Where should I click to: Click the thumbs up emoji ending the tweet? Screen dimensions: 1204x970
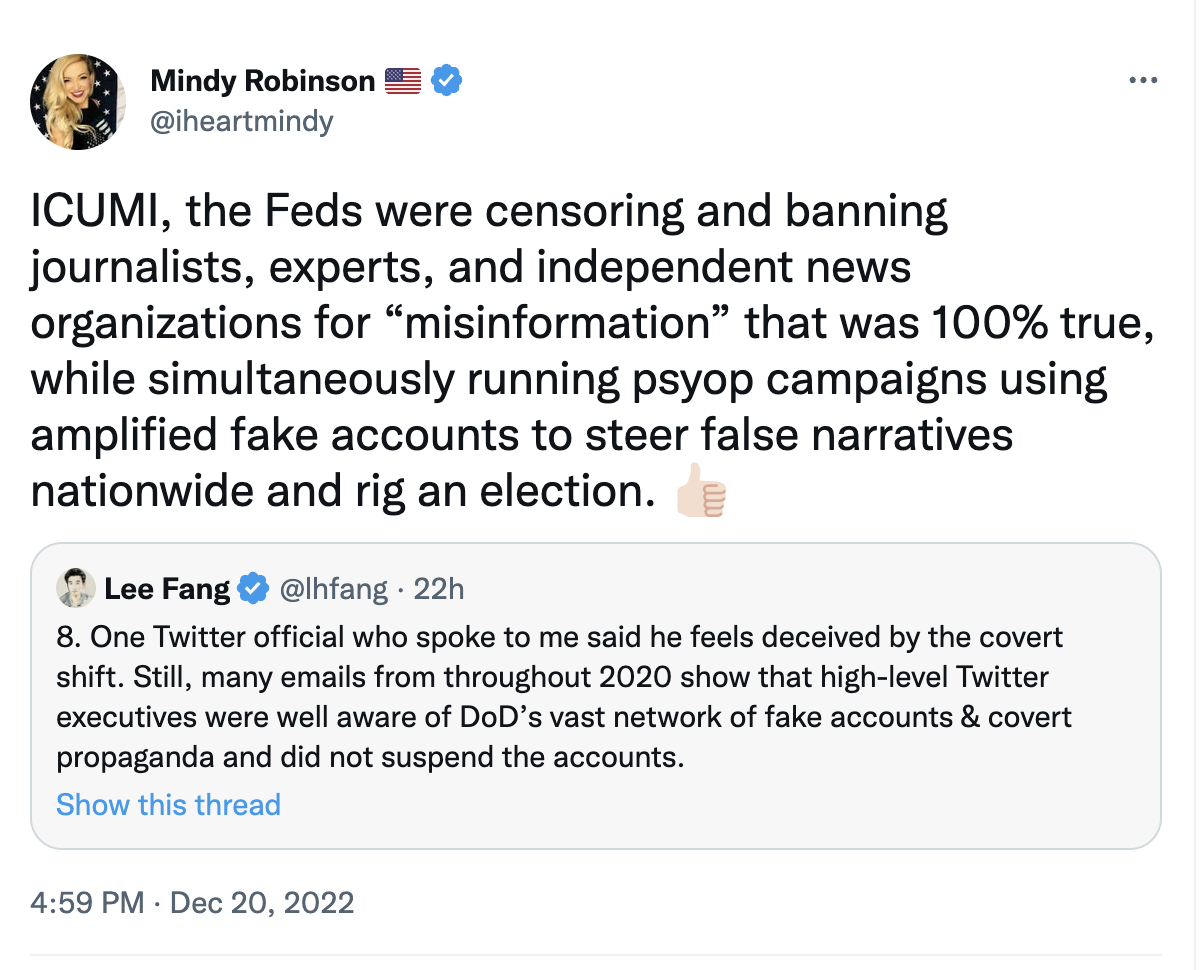pyautogui.click(x=701, y=492)
